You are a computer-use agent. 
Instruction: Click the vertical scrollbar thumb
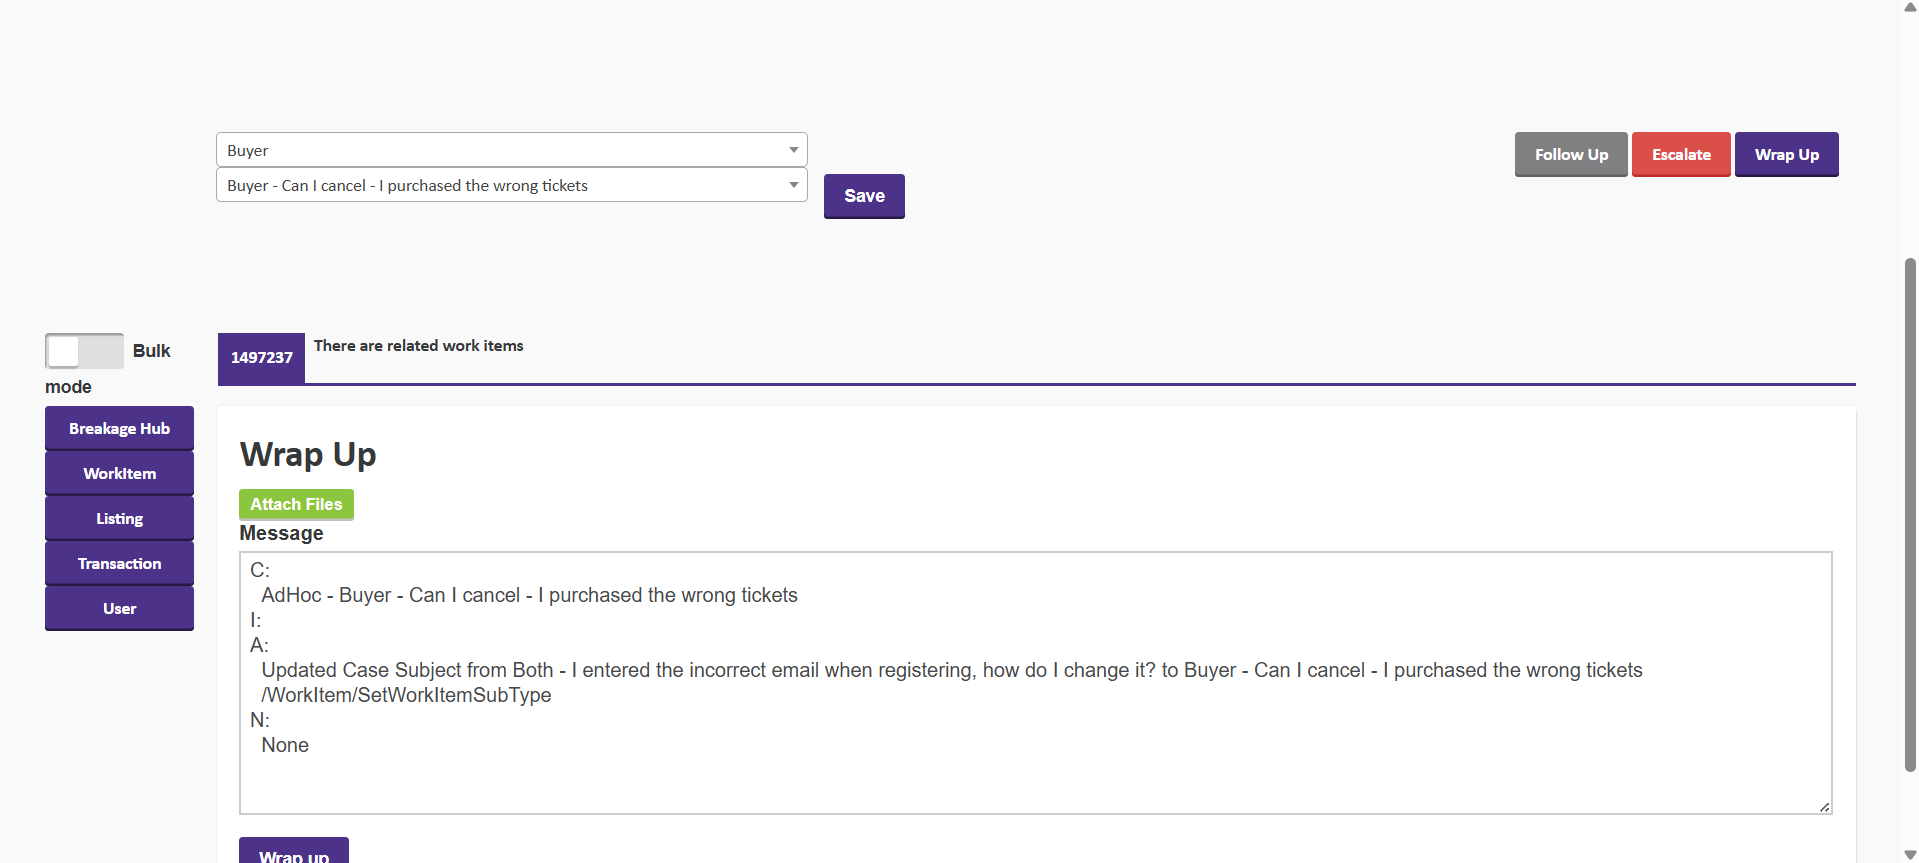(x=1910, y=515)
